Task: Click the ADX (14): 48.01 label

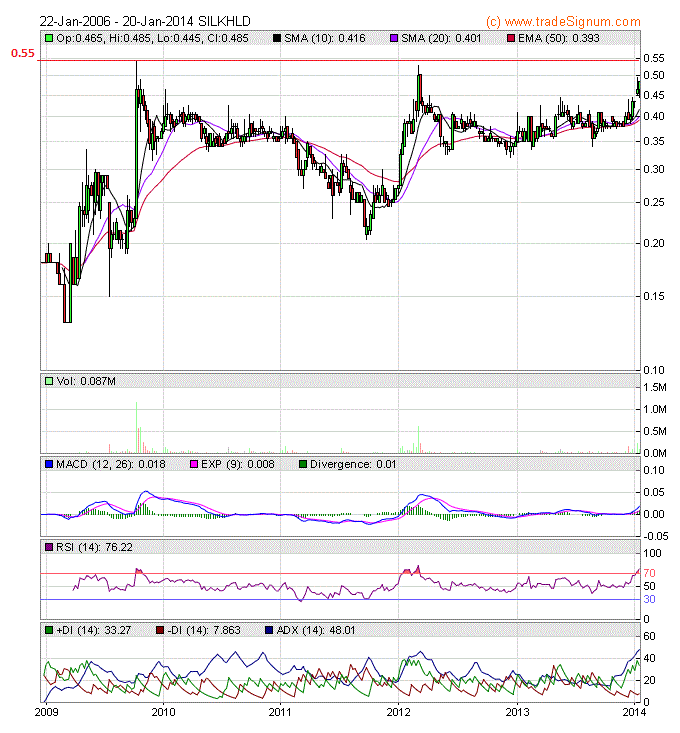Action: [x=316, y=631]
